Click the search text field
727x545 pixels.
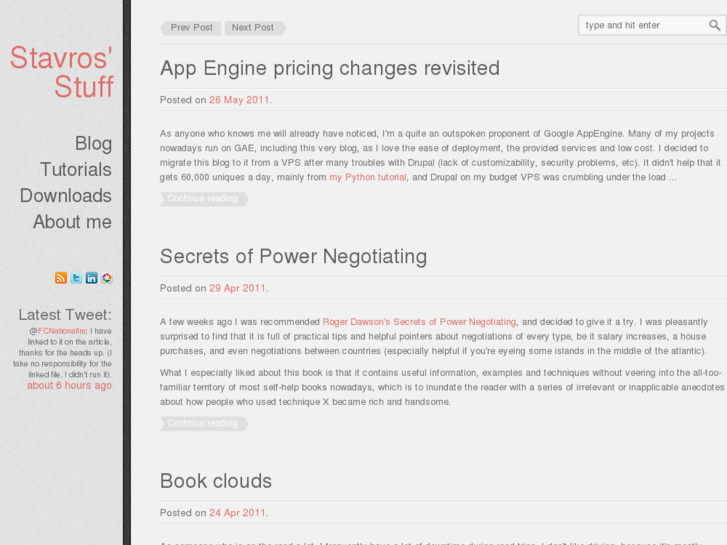tap(642, 25)
